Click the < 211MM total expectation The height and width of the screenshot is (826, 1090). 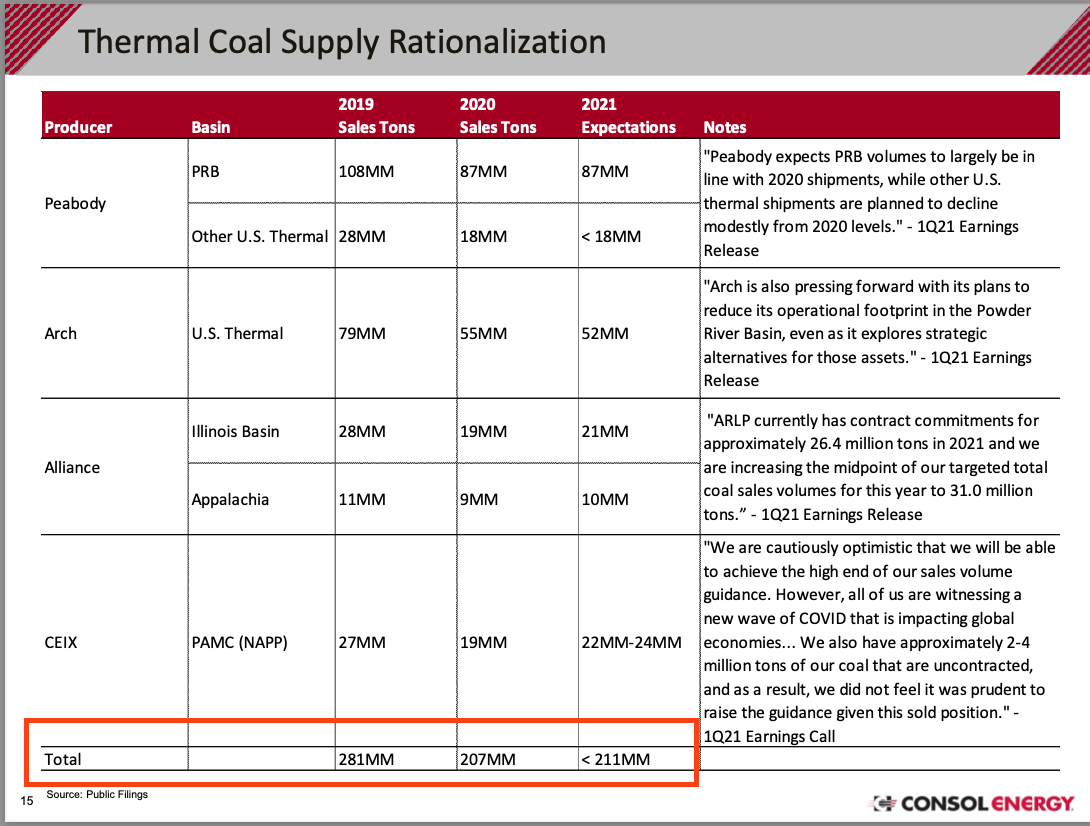tap(615, 759)
